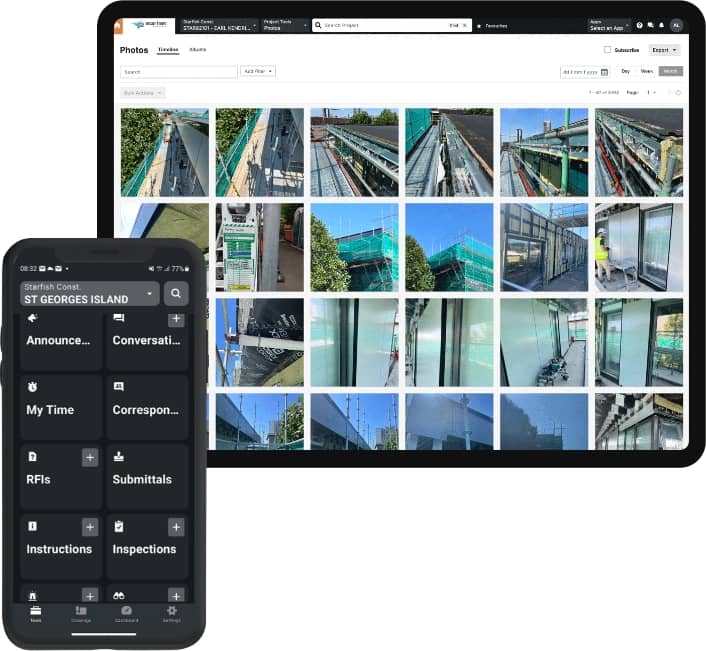Screen dimensions: 706x651
Task: Open Dashboard from phone bottom bar
Action: pyautogui.click(x=126, y=613)
